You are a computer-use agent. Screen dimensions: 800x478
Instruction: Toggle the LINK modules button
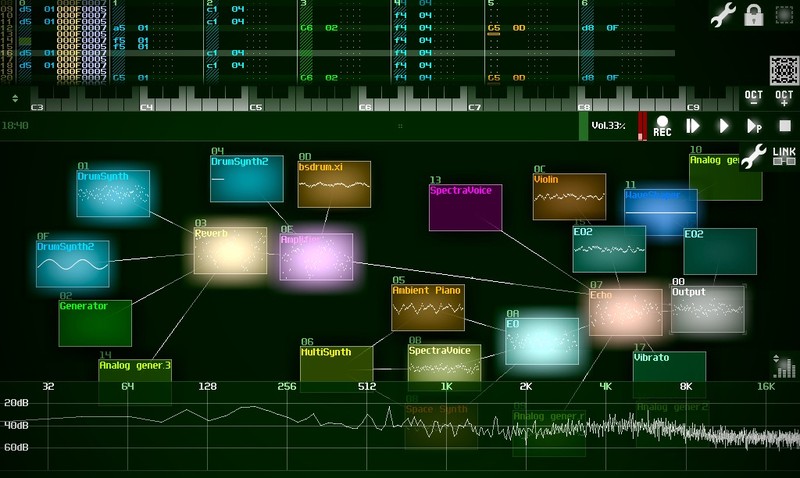784,155
